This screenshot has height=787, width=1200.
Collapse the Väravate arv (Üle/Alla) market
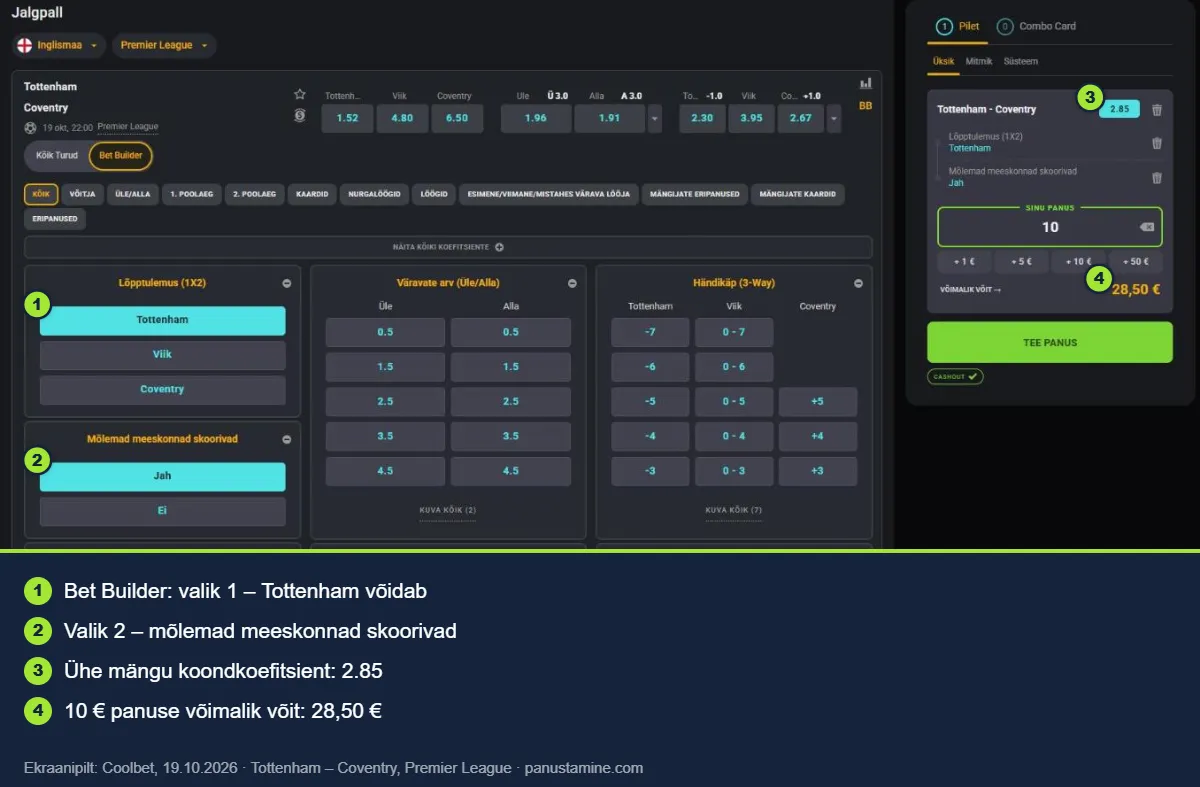(572, 284)
